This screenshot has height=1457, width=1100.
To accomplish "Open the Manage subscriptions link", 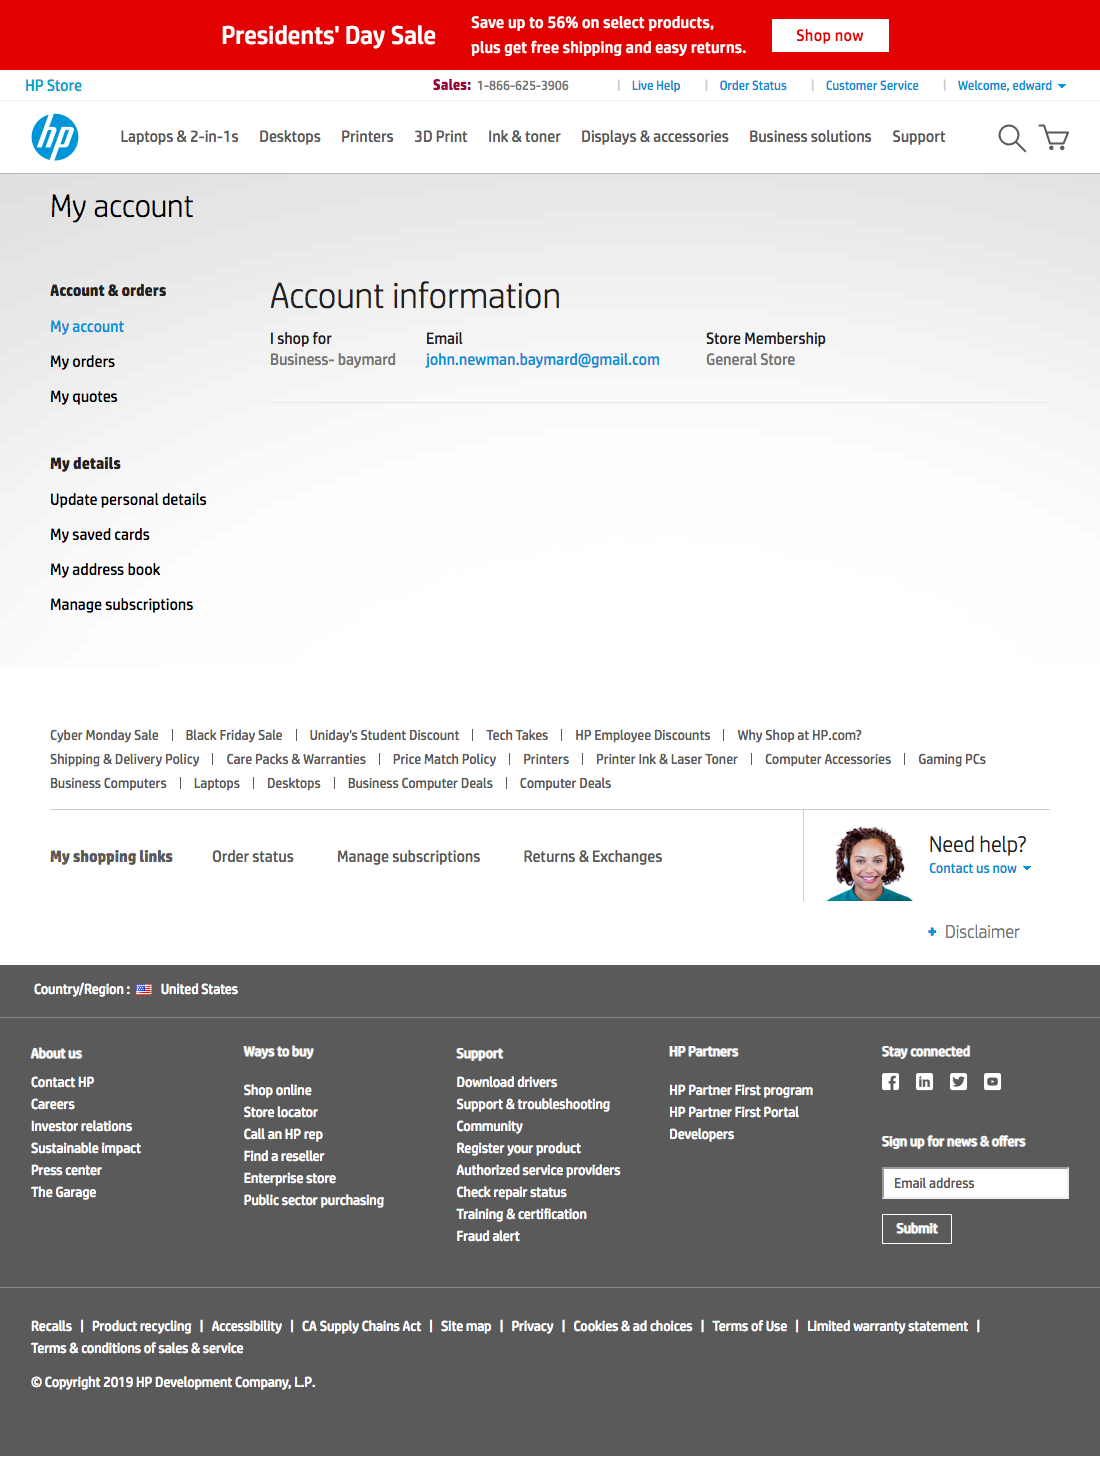I will (x=122, y=604).
